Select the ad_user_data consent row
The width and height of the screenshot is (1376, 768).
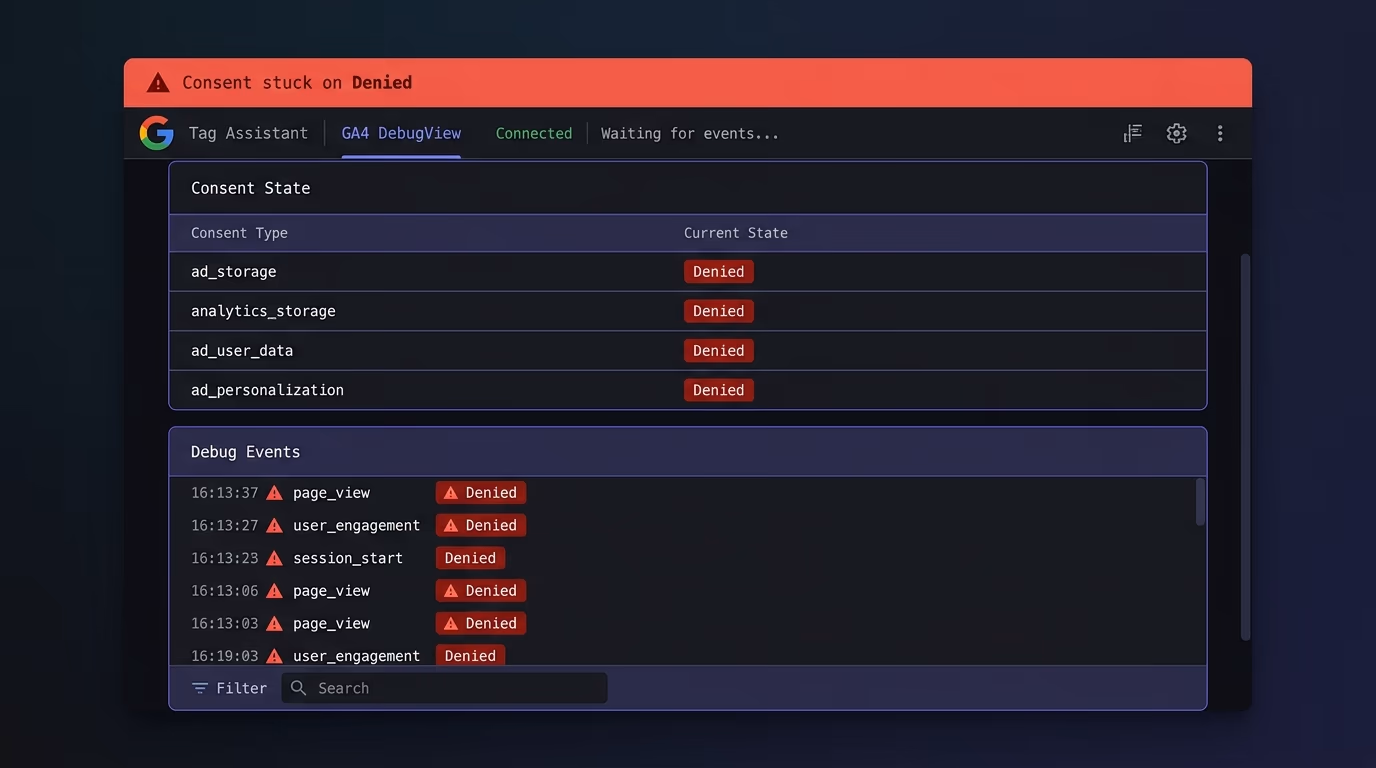[x=688, y=351]
